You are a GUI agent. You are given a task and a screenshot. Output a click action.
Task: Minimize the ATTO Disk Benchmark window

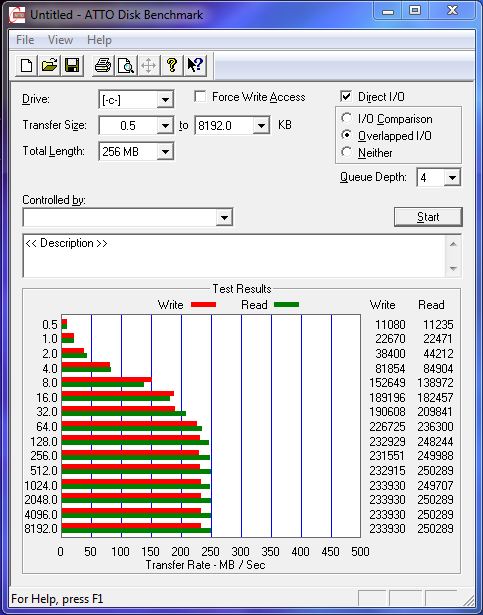click(x=388, y=11)
